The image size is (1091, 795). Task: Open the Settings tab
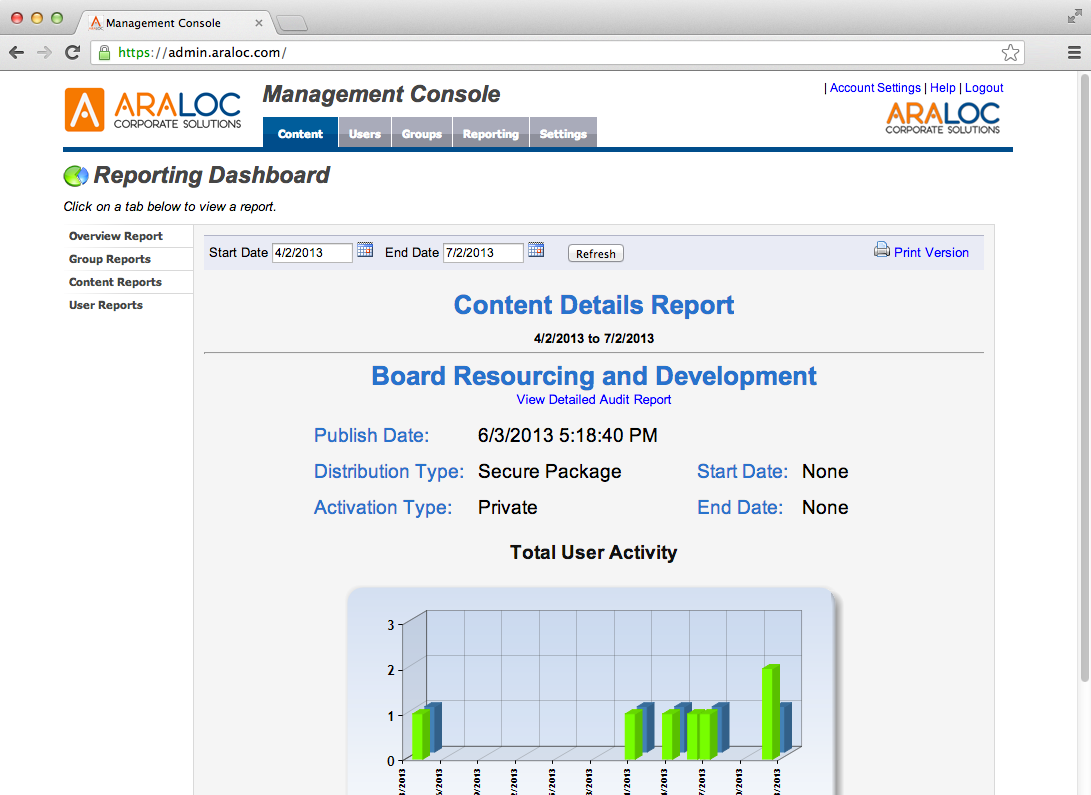coord(563,132)
